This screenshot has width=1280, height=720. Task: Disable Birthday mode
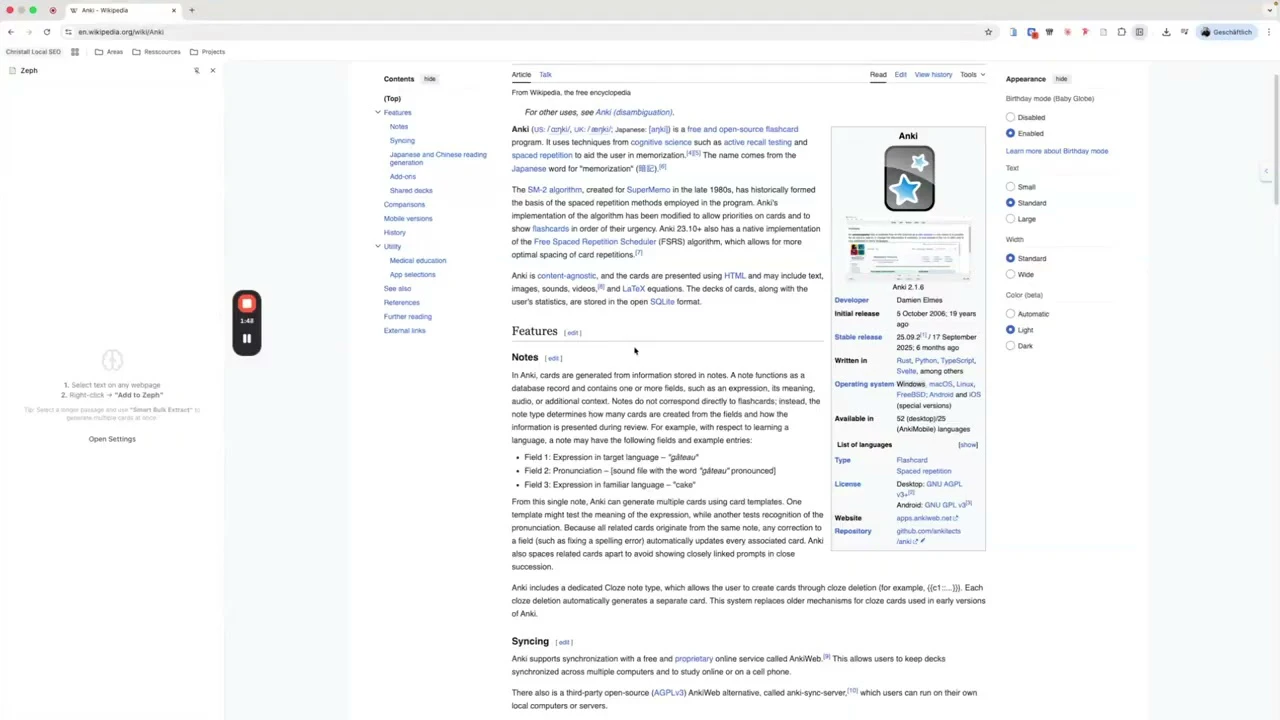tap(1010, 117)
